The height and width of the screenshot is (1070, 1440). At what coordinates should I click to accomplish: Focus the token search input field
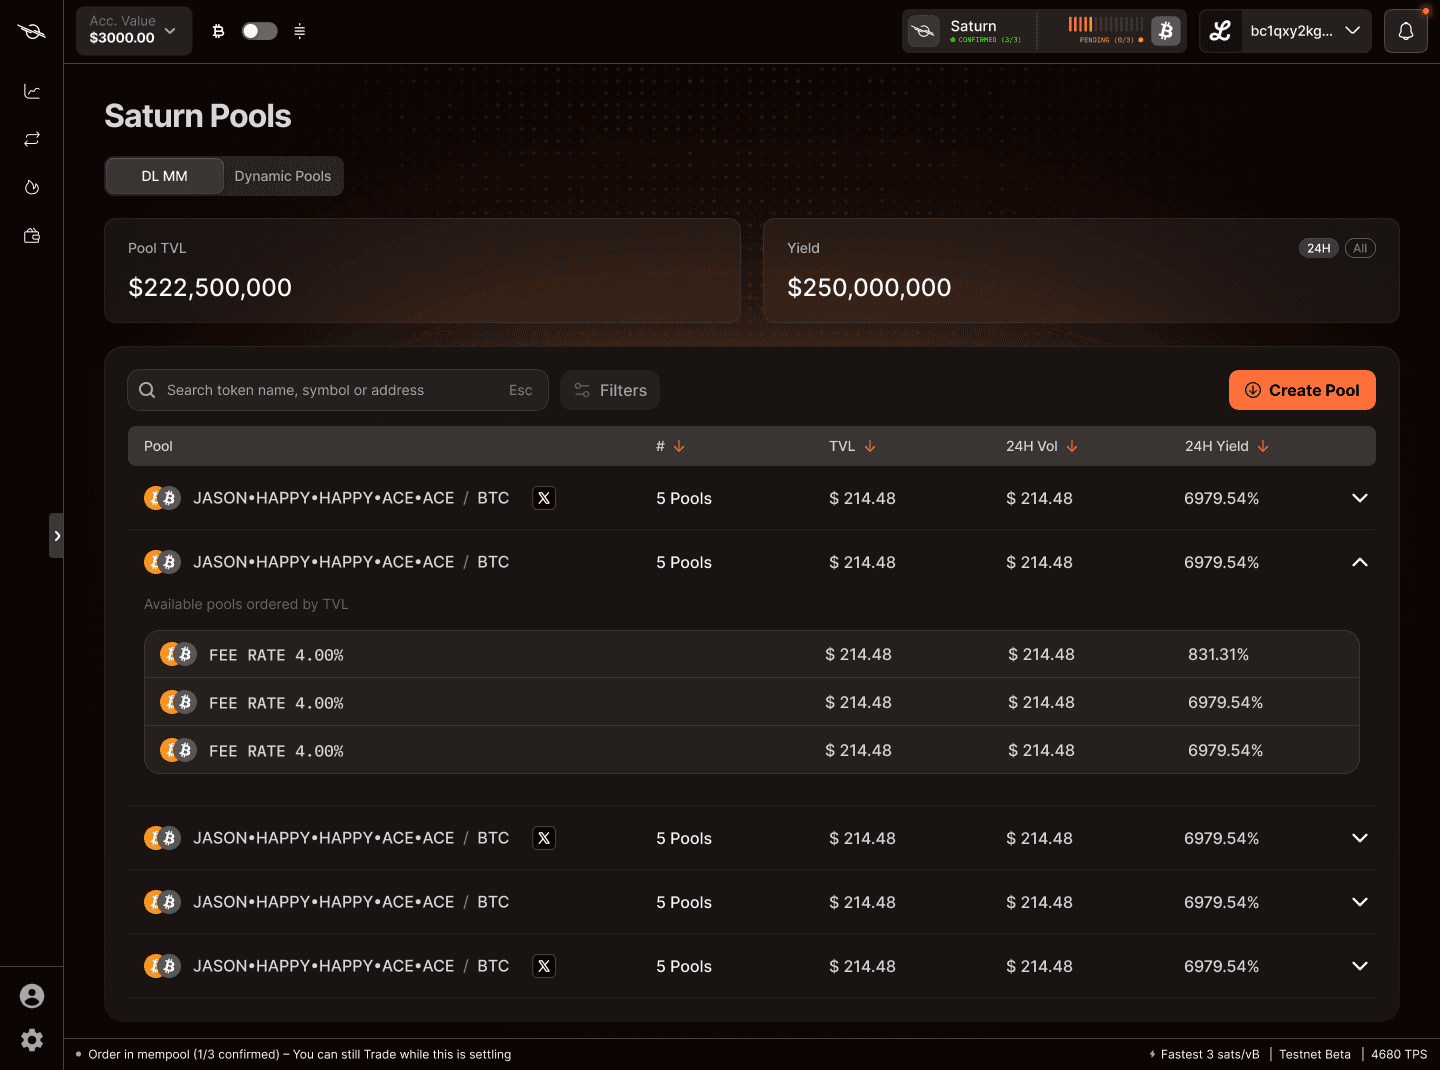pos(338,390)
